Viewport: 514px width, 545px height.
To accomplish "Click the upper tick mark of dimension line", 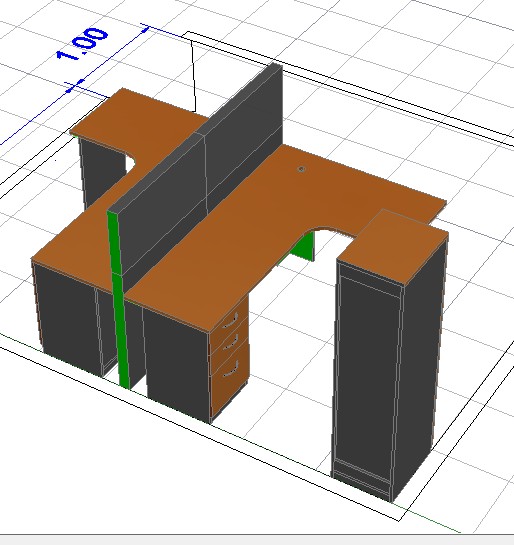I will click(x=145, y=28).
